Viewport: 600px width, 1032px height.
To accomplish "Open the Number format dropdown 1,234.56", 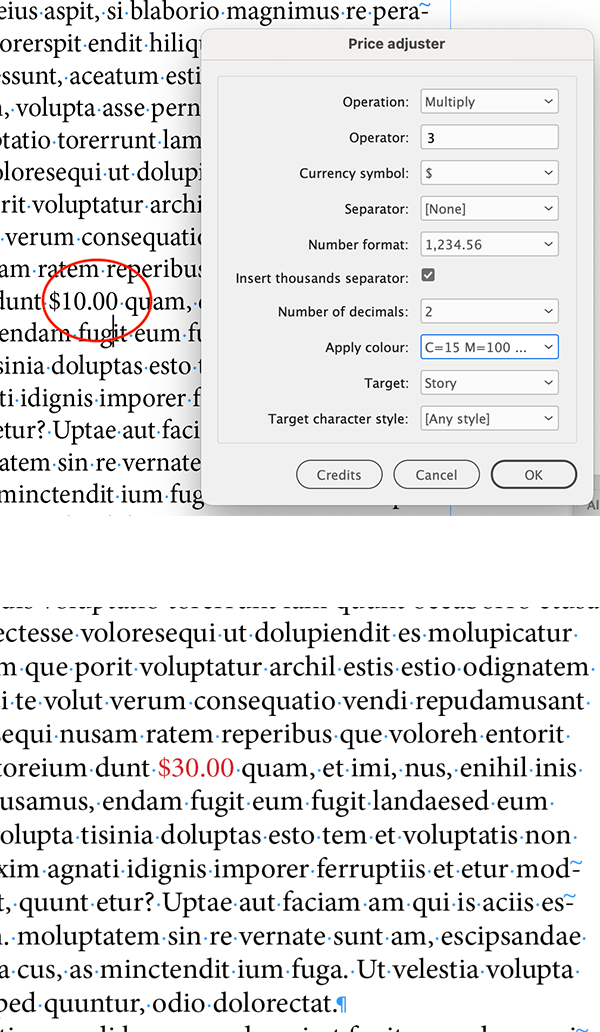I will click(x=489, y=244).
